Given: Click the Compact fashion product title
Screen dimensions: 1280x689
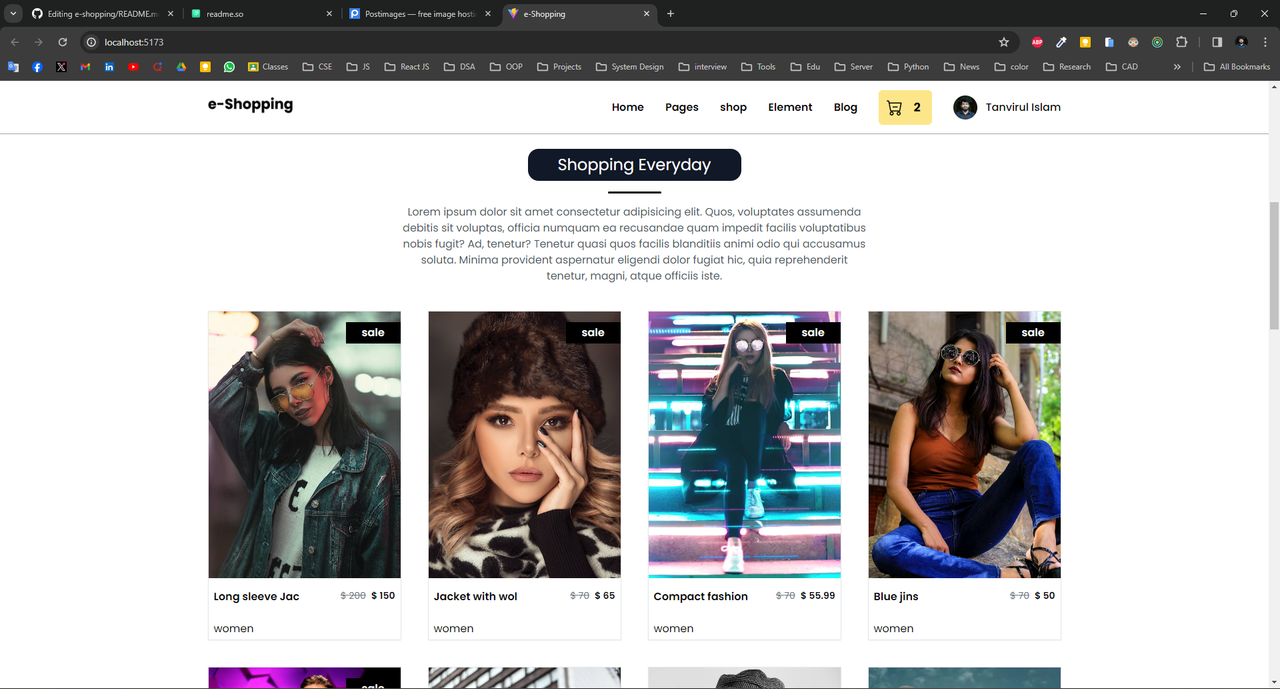Looking at the screenshot, I should pos(700,597).
